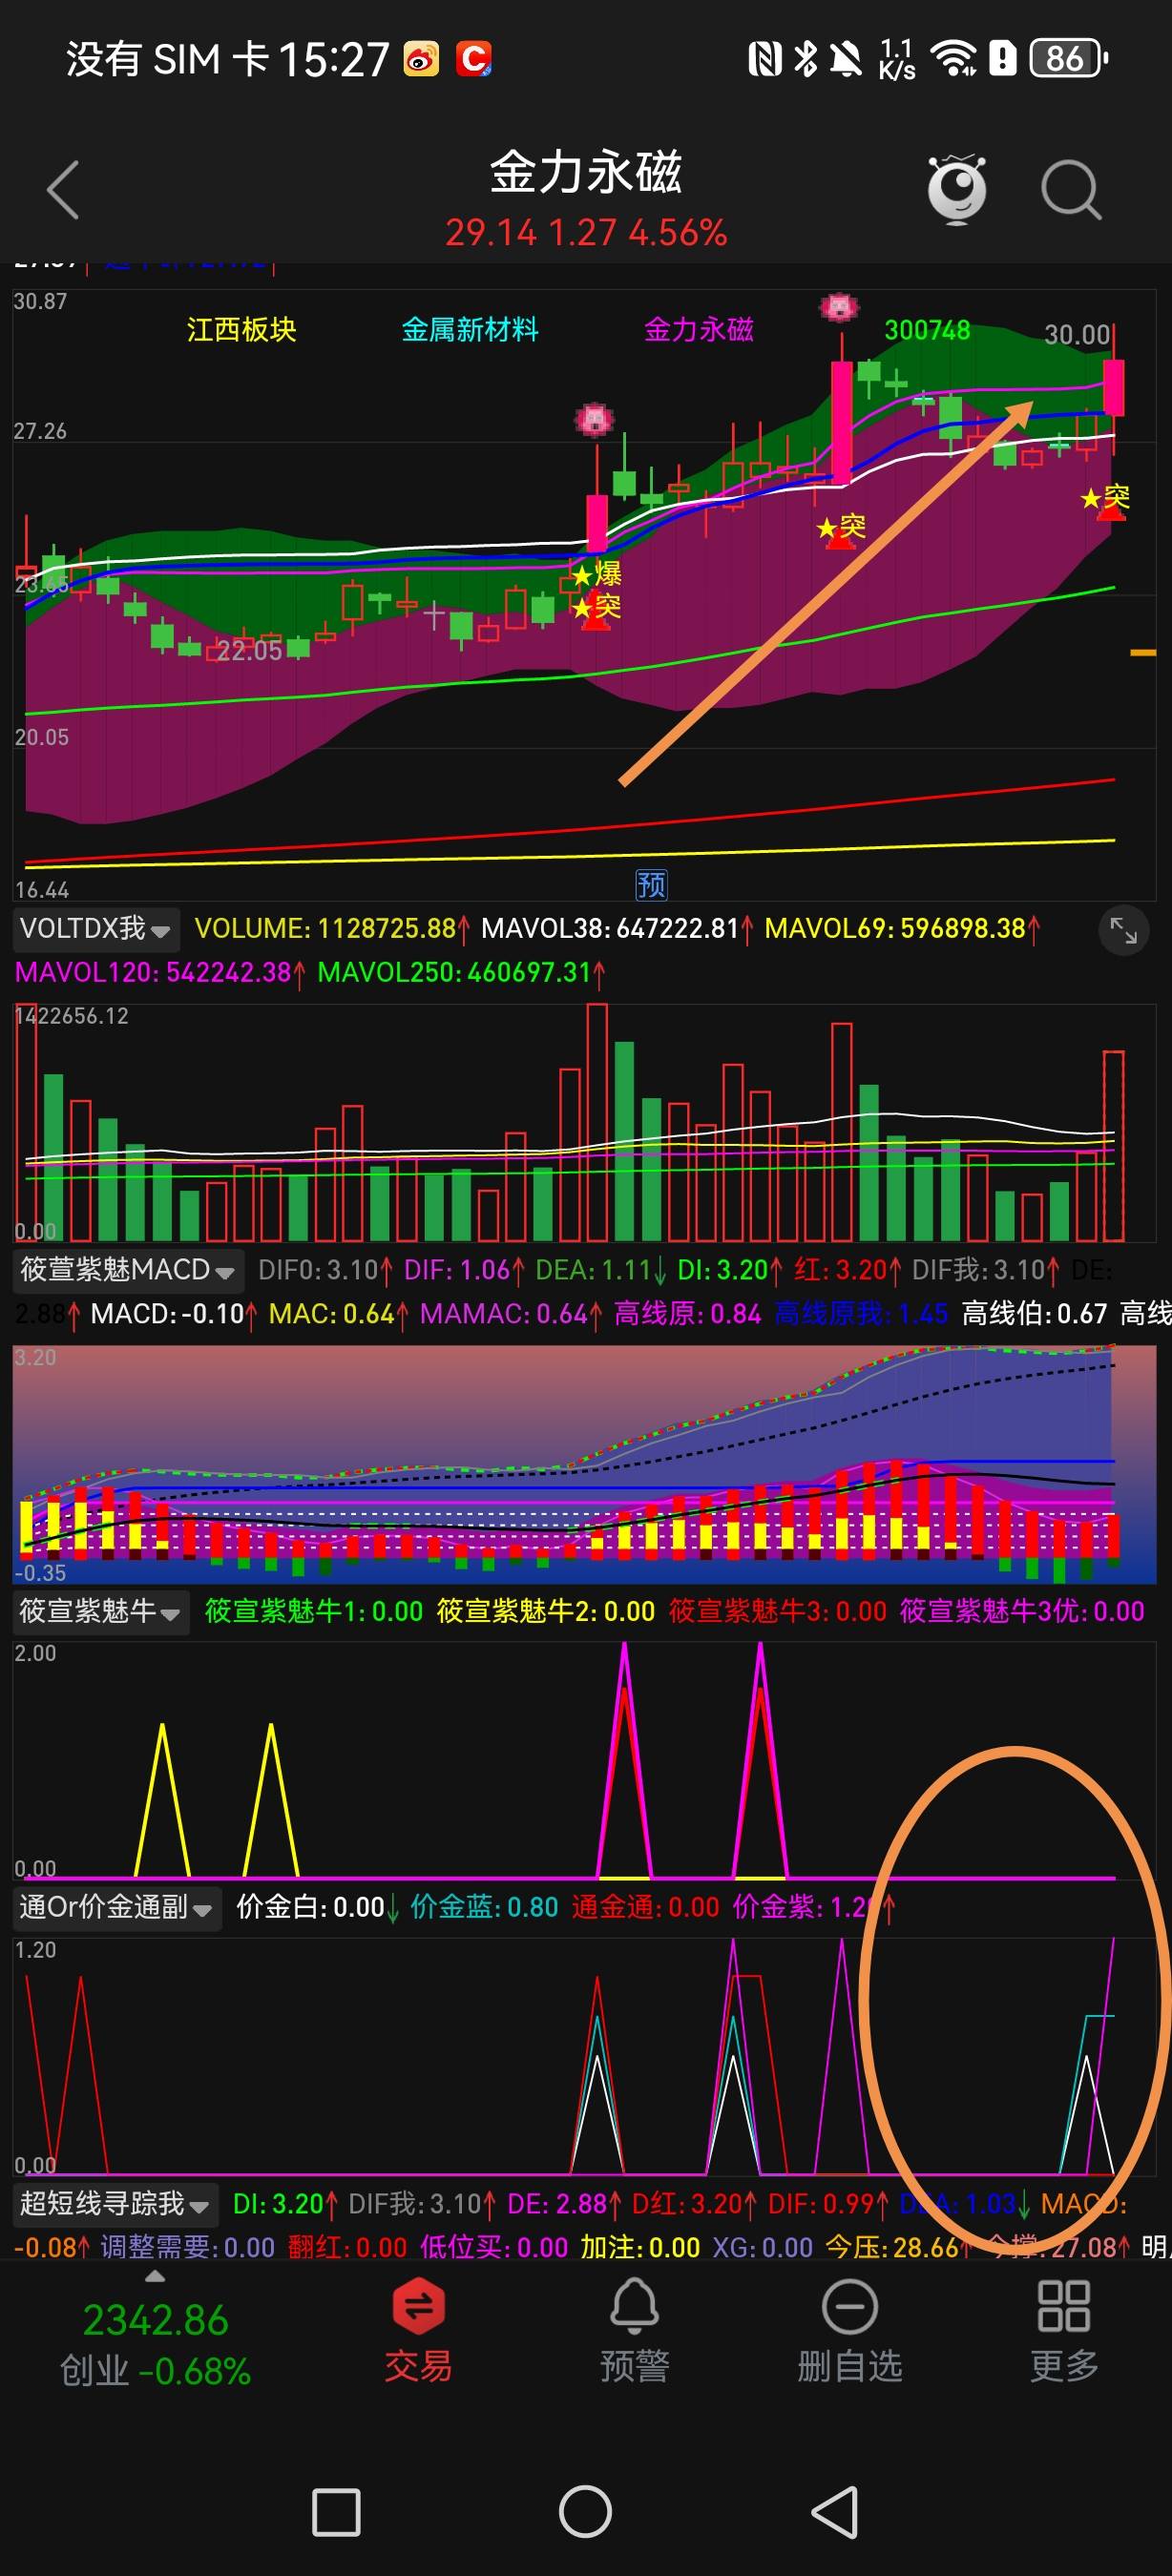Open 超短线寻踪我 indicator dropdown

(115, 2203)
